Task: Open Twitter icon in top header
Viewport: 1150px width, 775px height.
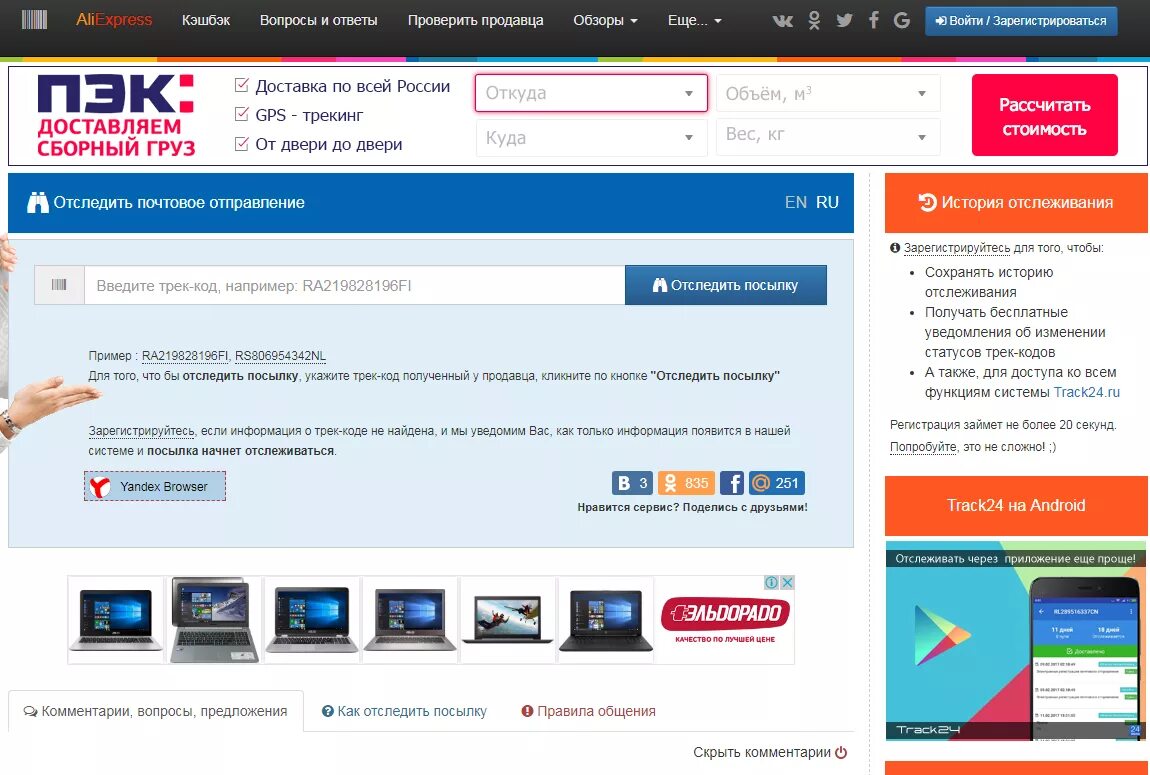Action: (x=844, y=21)
